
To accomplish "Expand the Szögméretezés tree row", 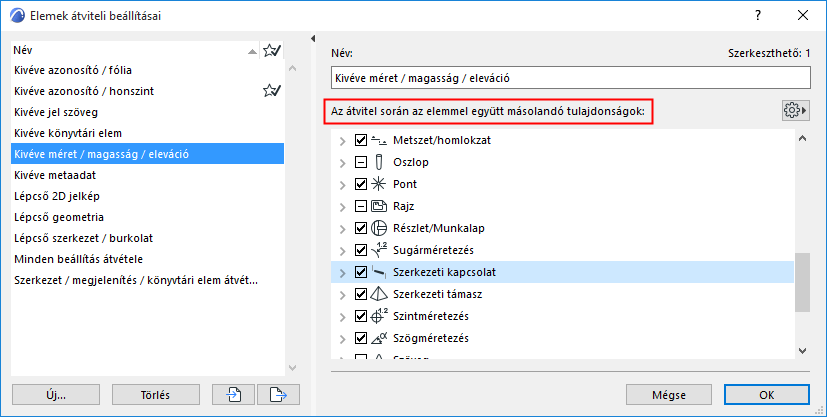I will point(343,338).
